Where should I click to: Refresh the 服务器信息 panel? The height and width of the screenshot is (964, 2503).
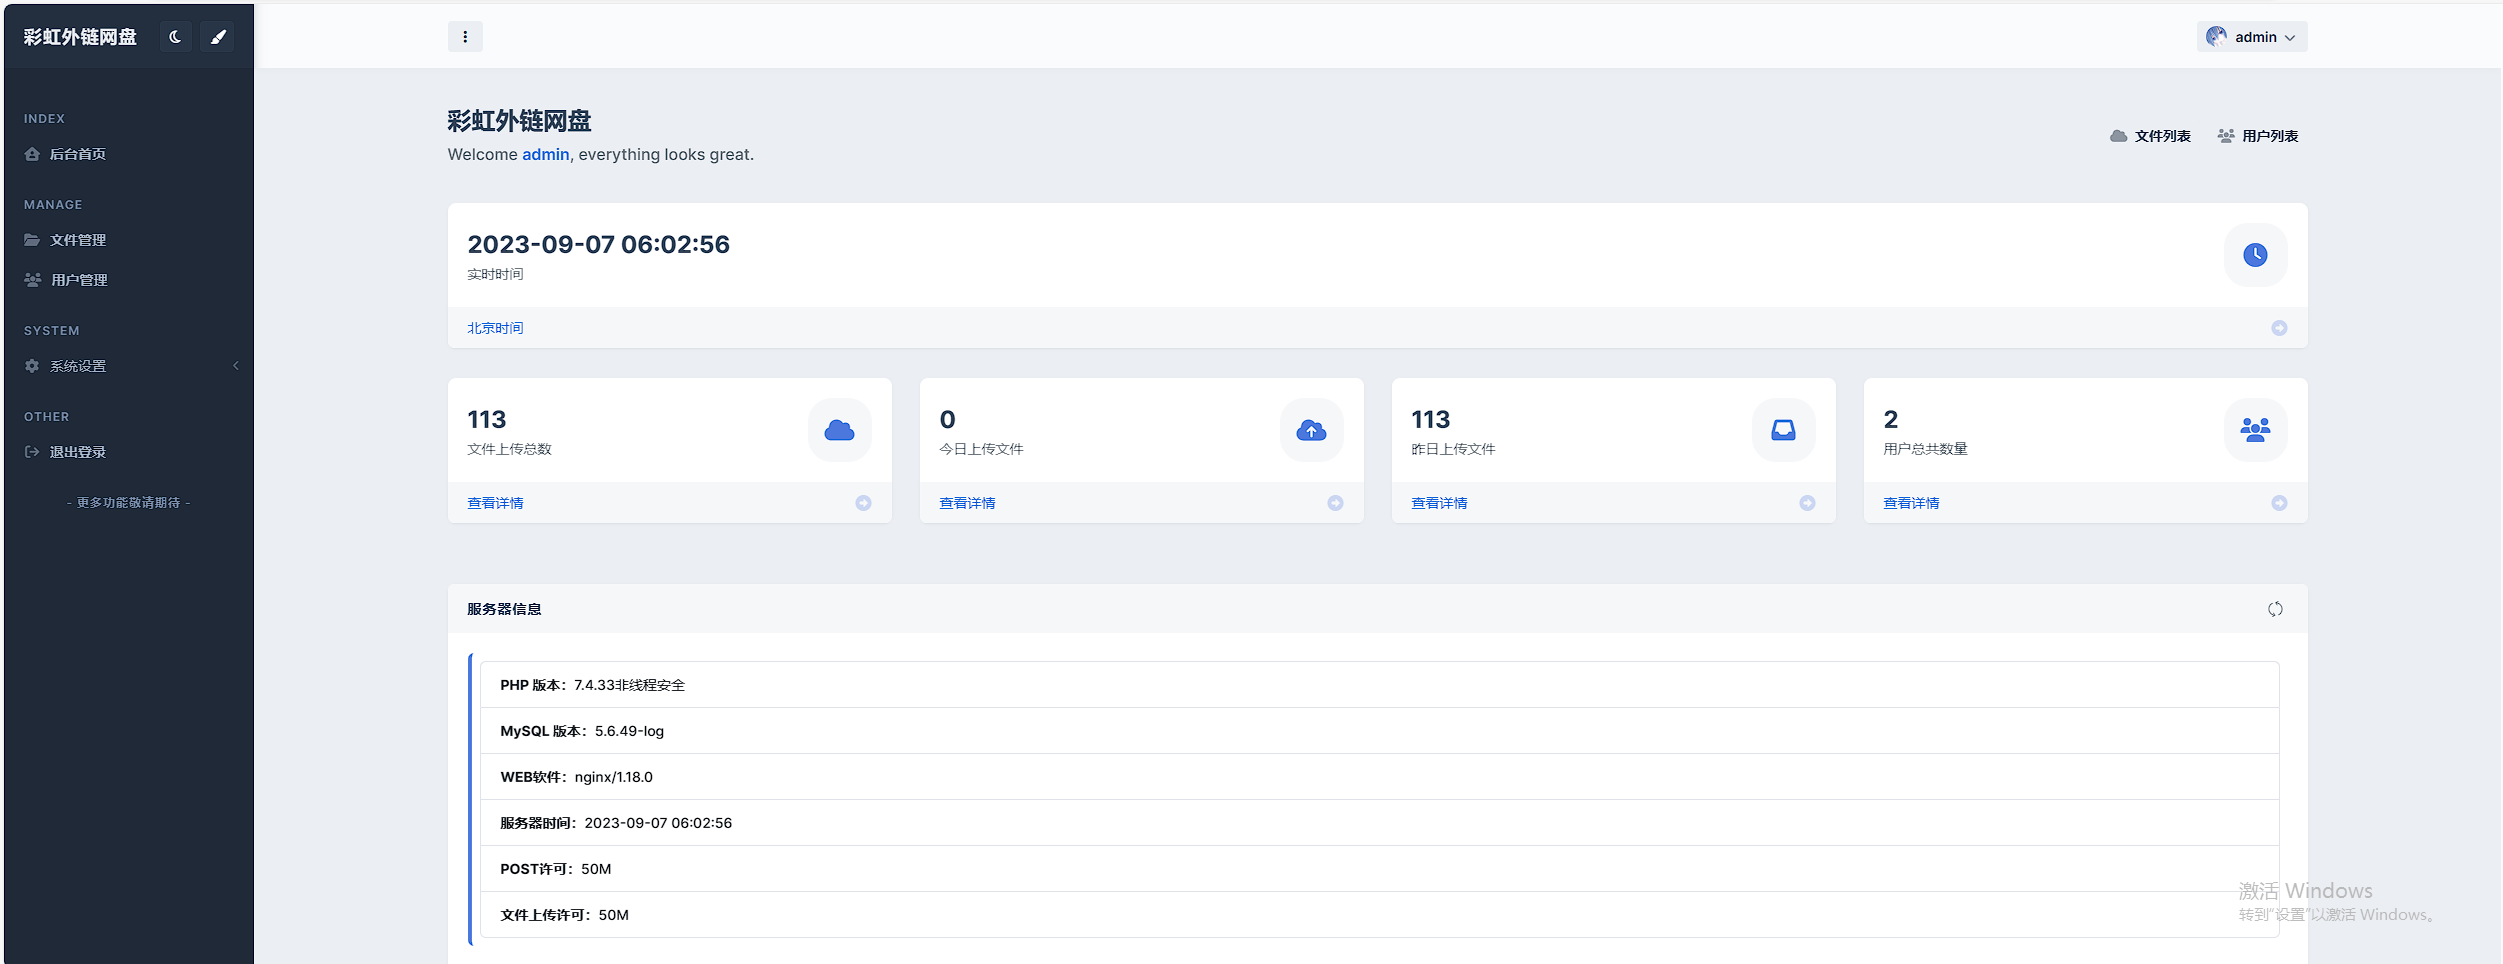click(x=2276, y=608)
